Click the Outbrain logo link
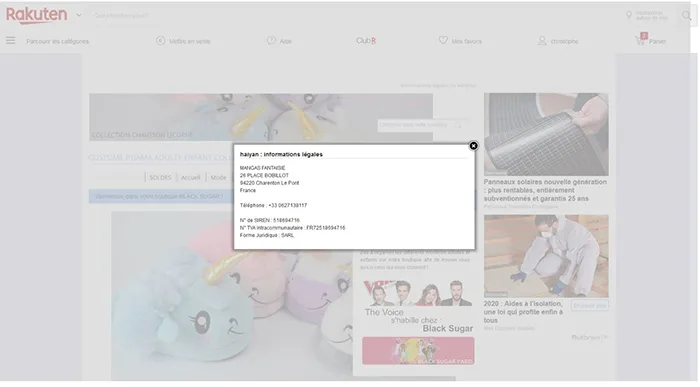 click(x=589, y=337)
